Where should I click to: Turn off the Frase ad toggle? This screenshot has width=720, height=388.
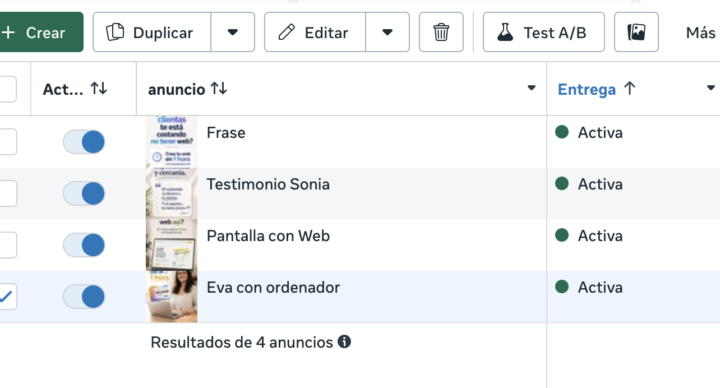pyautogui.click(x=84, y=142)
